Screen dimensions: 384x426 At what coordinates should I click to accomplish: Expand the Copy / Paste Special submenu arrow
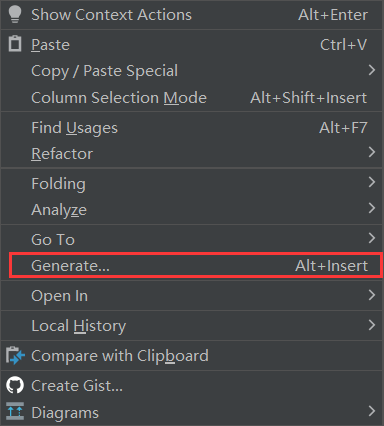coord(372,70)
